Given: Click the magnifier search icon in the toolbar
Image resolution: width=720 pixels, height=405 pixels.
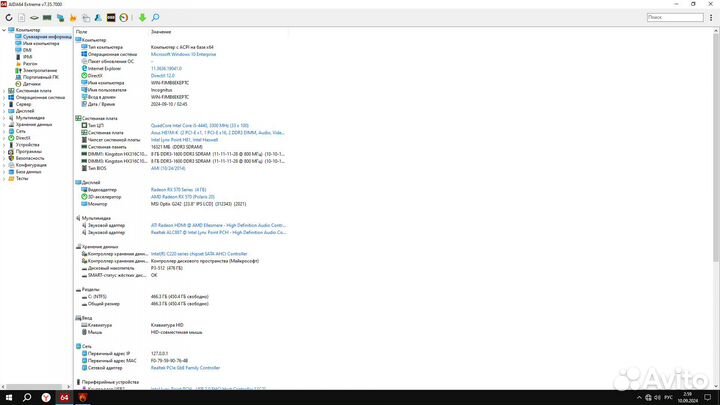Looking at the screenshot, I should pyautogui.click(x=155, y=17).
